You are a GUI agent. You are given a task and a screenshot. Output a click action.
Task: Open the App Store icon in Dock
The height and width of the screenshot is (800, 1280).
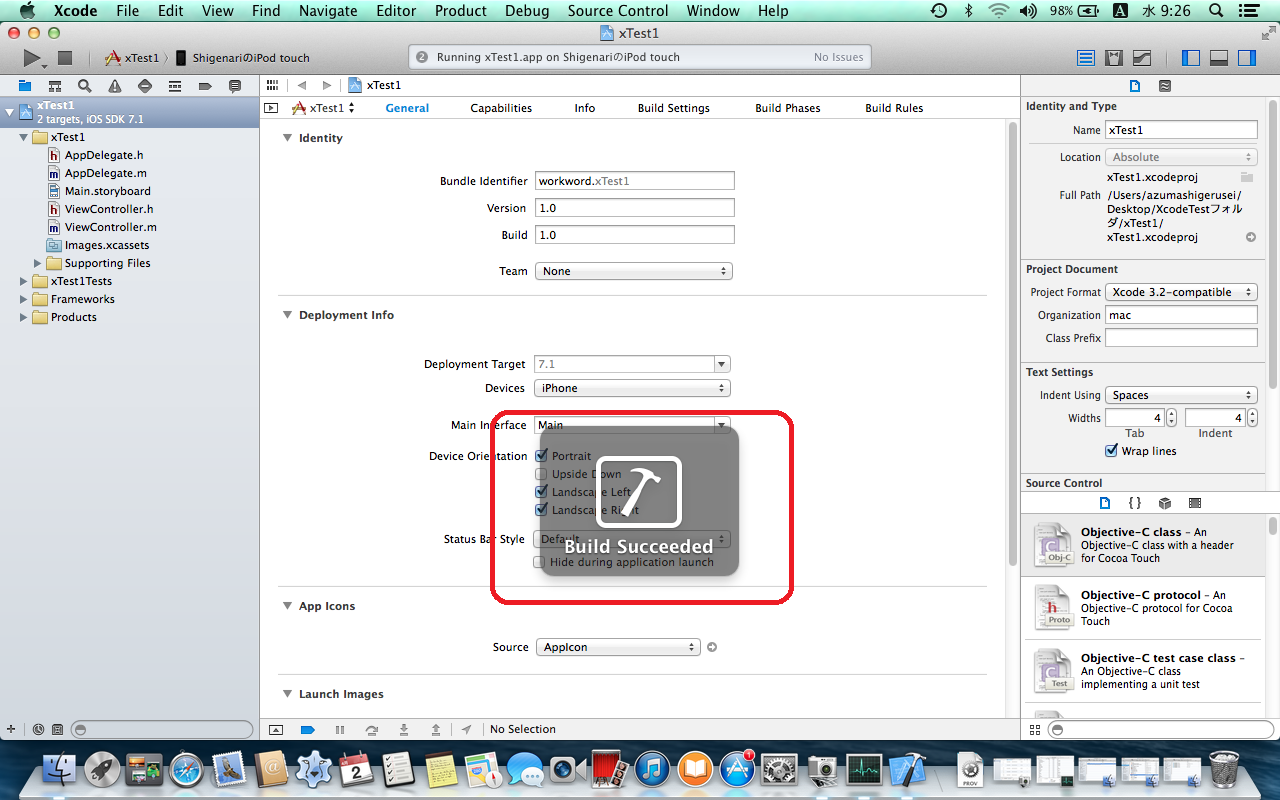(x=737, y=769)
